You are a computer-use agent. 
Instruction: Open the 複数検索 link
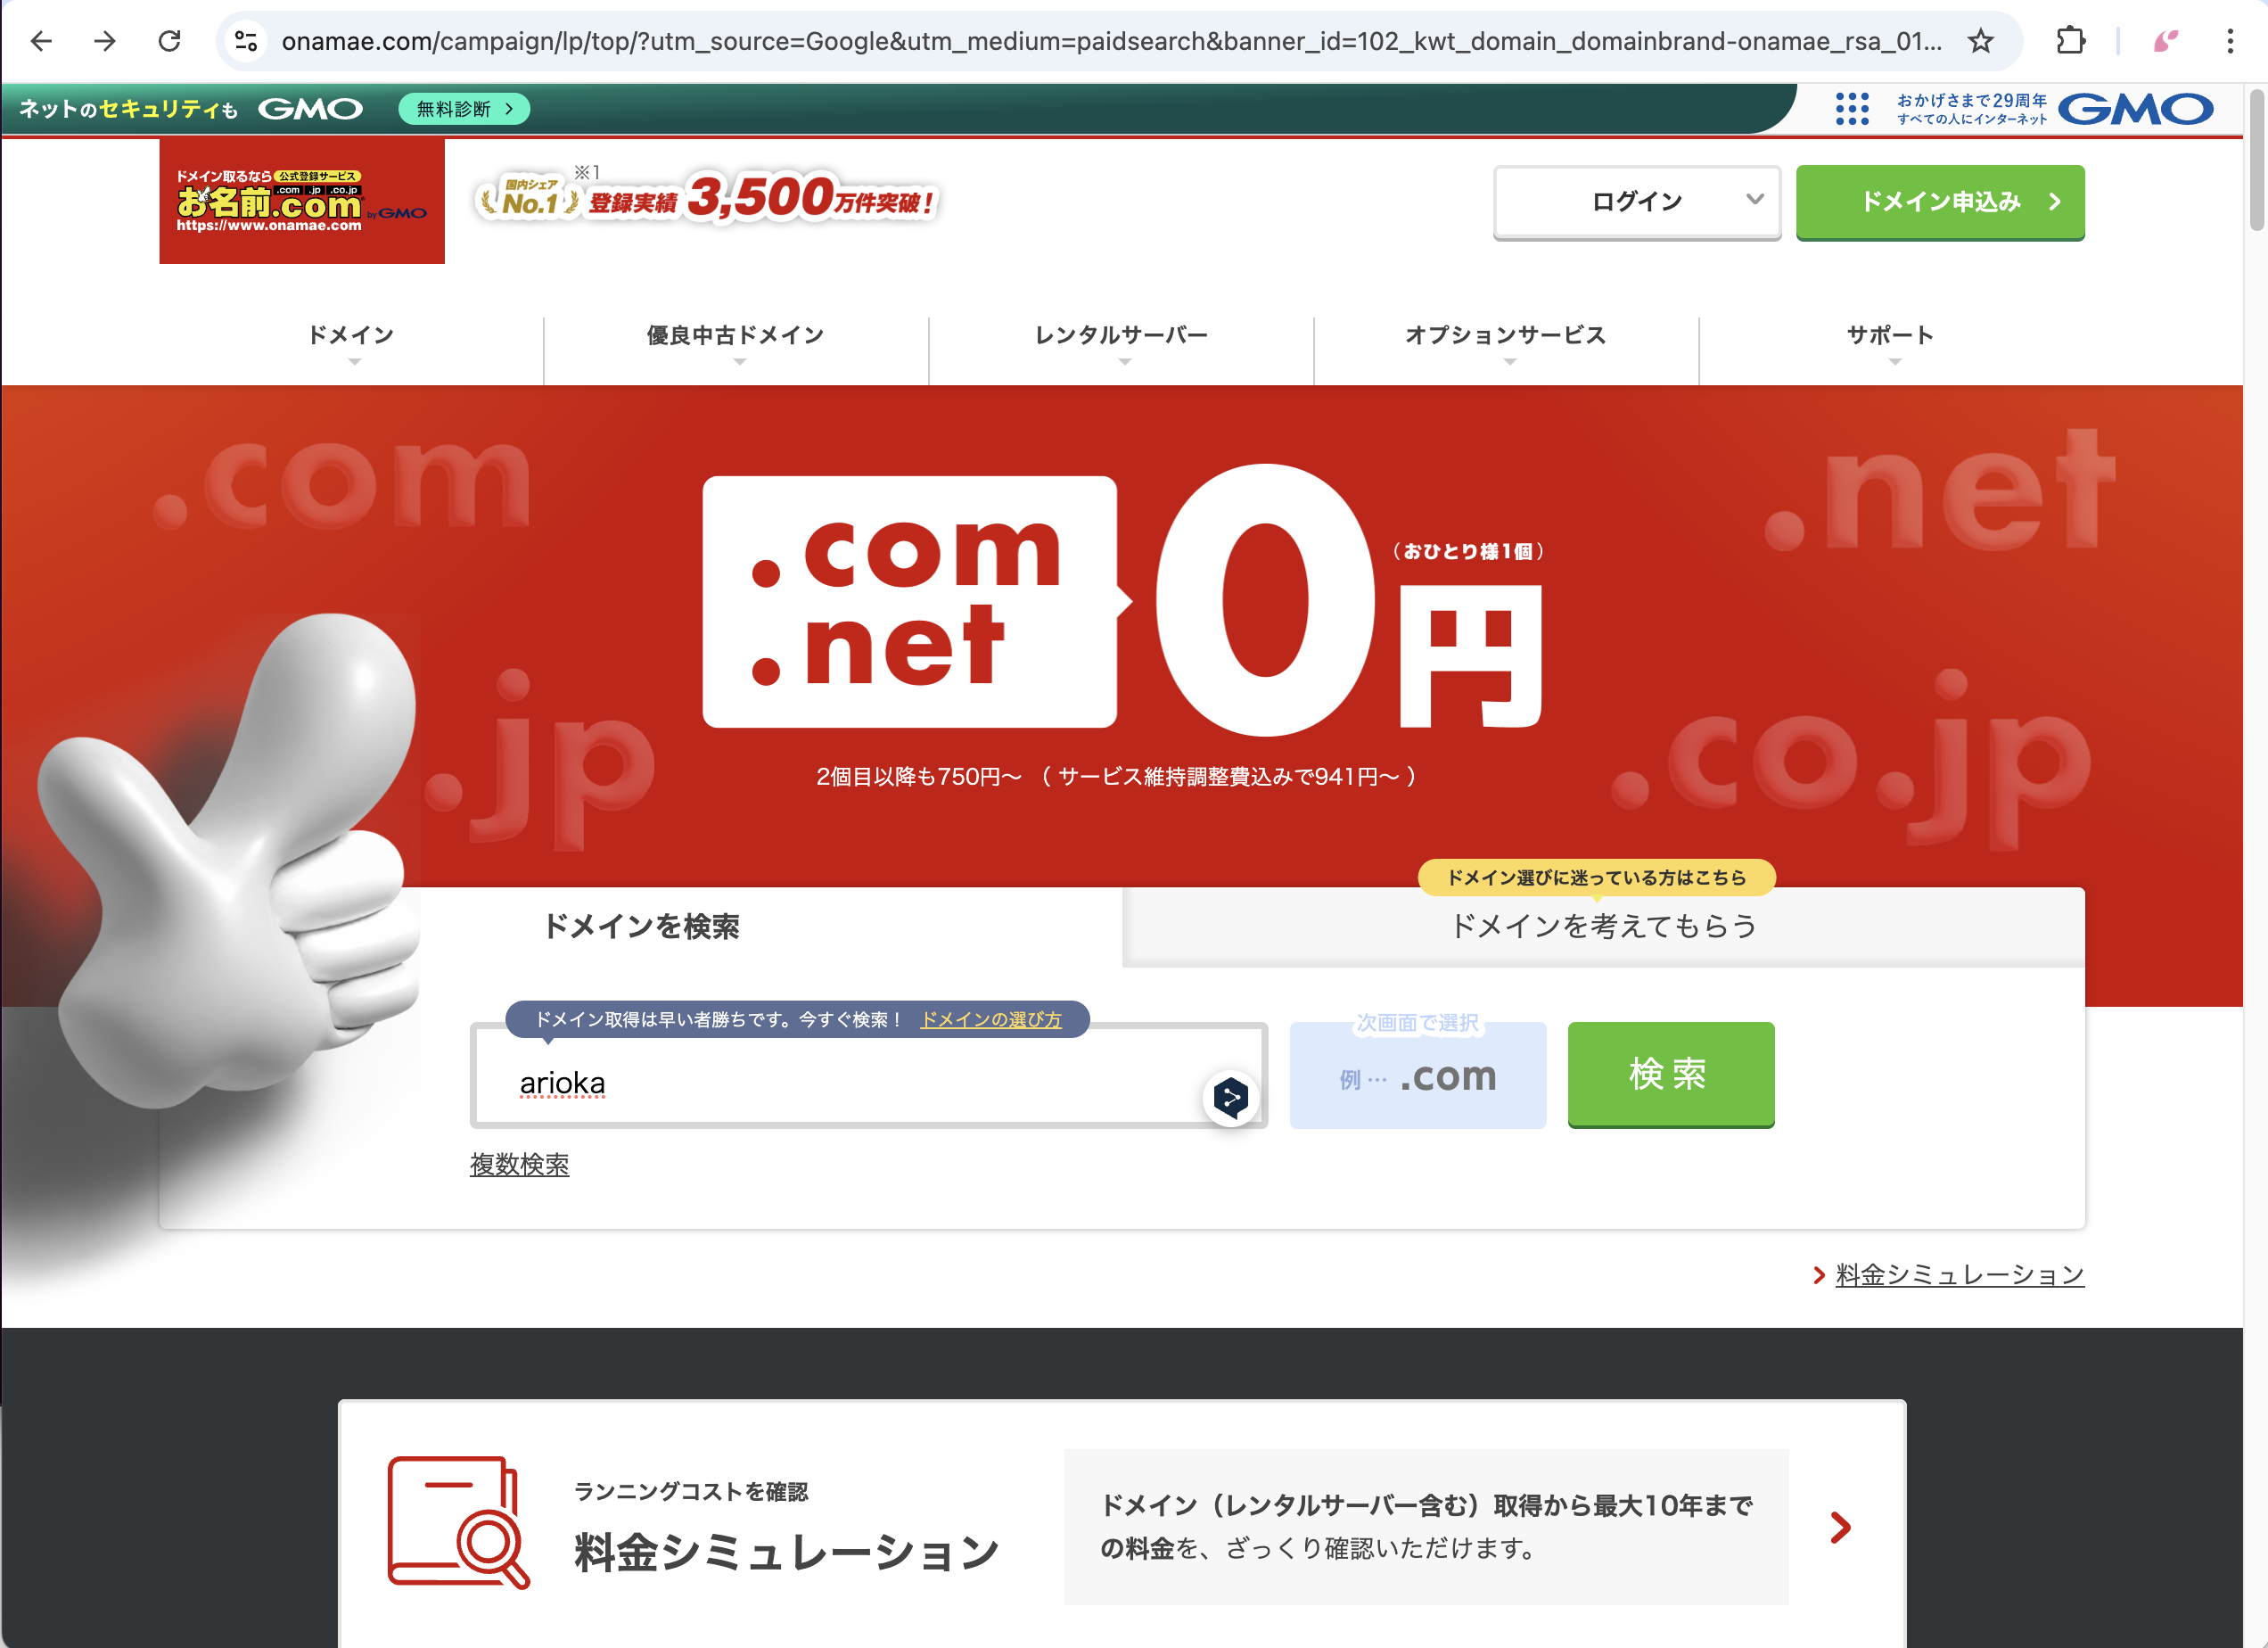[519, 1163]
